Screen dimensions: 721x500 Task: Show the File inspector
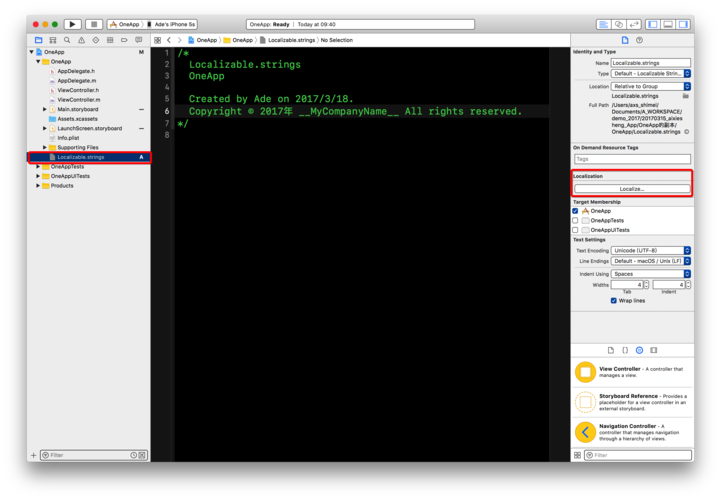click(x=625, y=40)
